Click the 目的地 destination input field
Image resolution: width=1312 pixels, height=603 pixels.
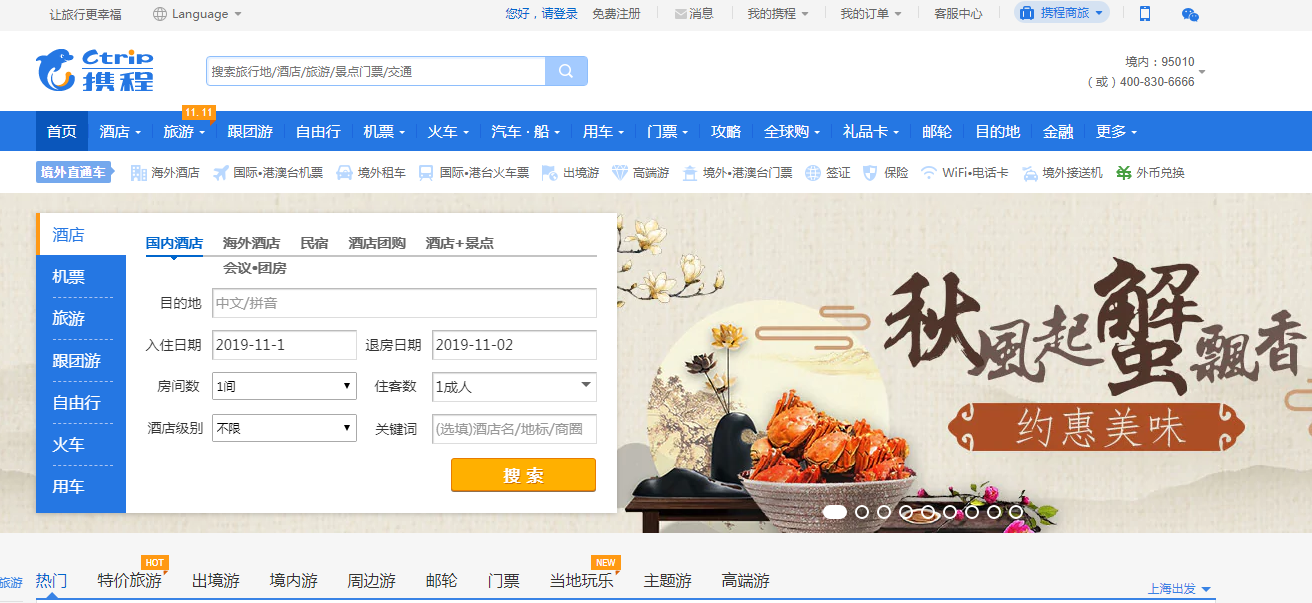(x=404, y=303)
